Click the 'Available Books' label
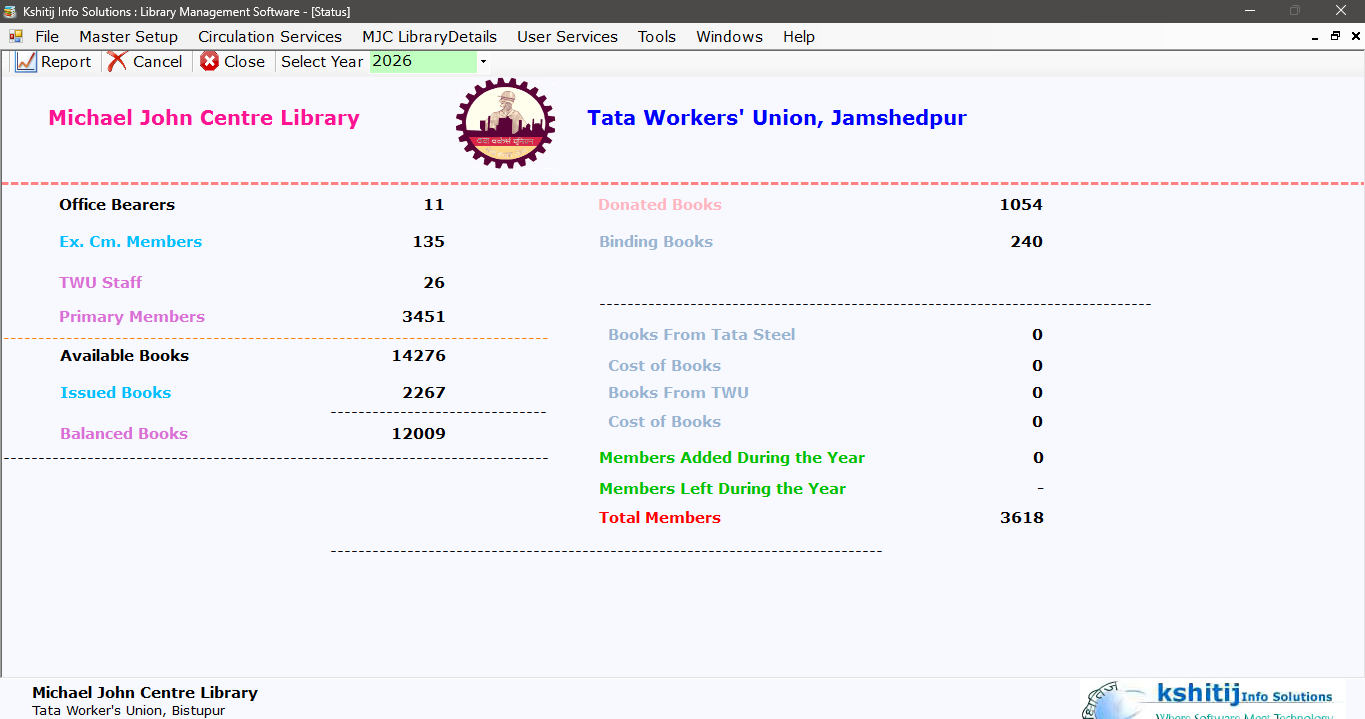Image resolution: width=1365 pixels, height=719 pixels. tap(125, 356)
